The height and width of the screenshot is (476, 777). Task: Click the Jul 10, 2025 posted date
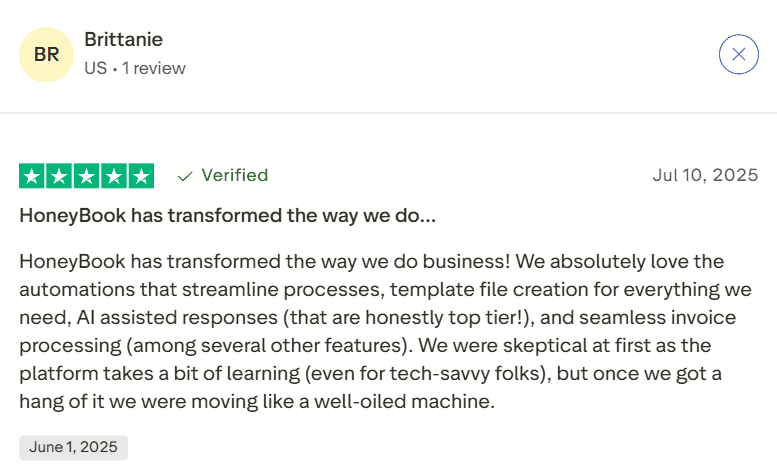tap(705, 175)
